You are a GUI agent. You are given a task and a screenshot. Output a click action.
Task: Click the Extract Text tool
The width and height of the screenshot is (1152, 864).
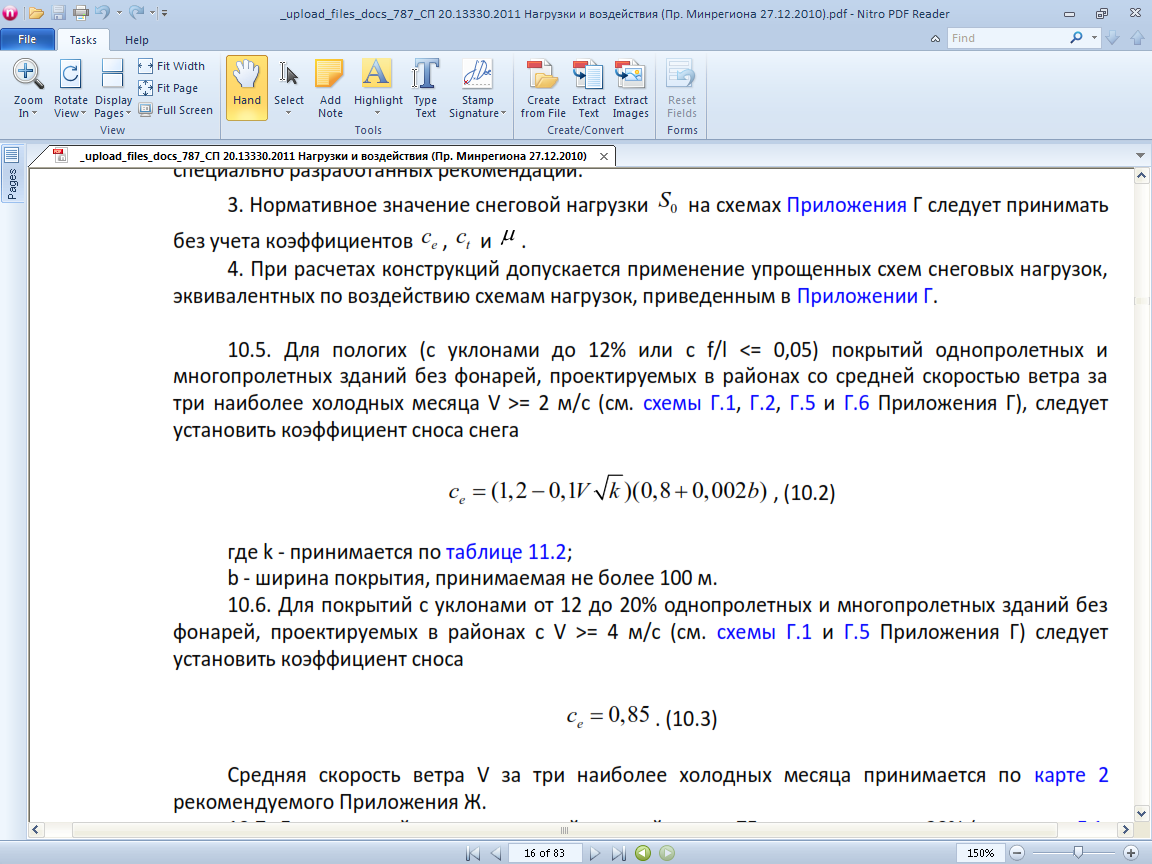pyautogui.click(x=588, y=88)
